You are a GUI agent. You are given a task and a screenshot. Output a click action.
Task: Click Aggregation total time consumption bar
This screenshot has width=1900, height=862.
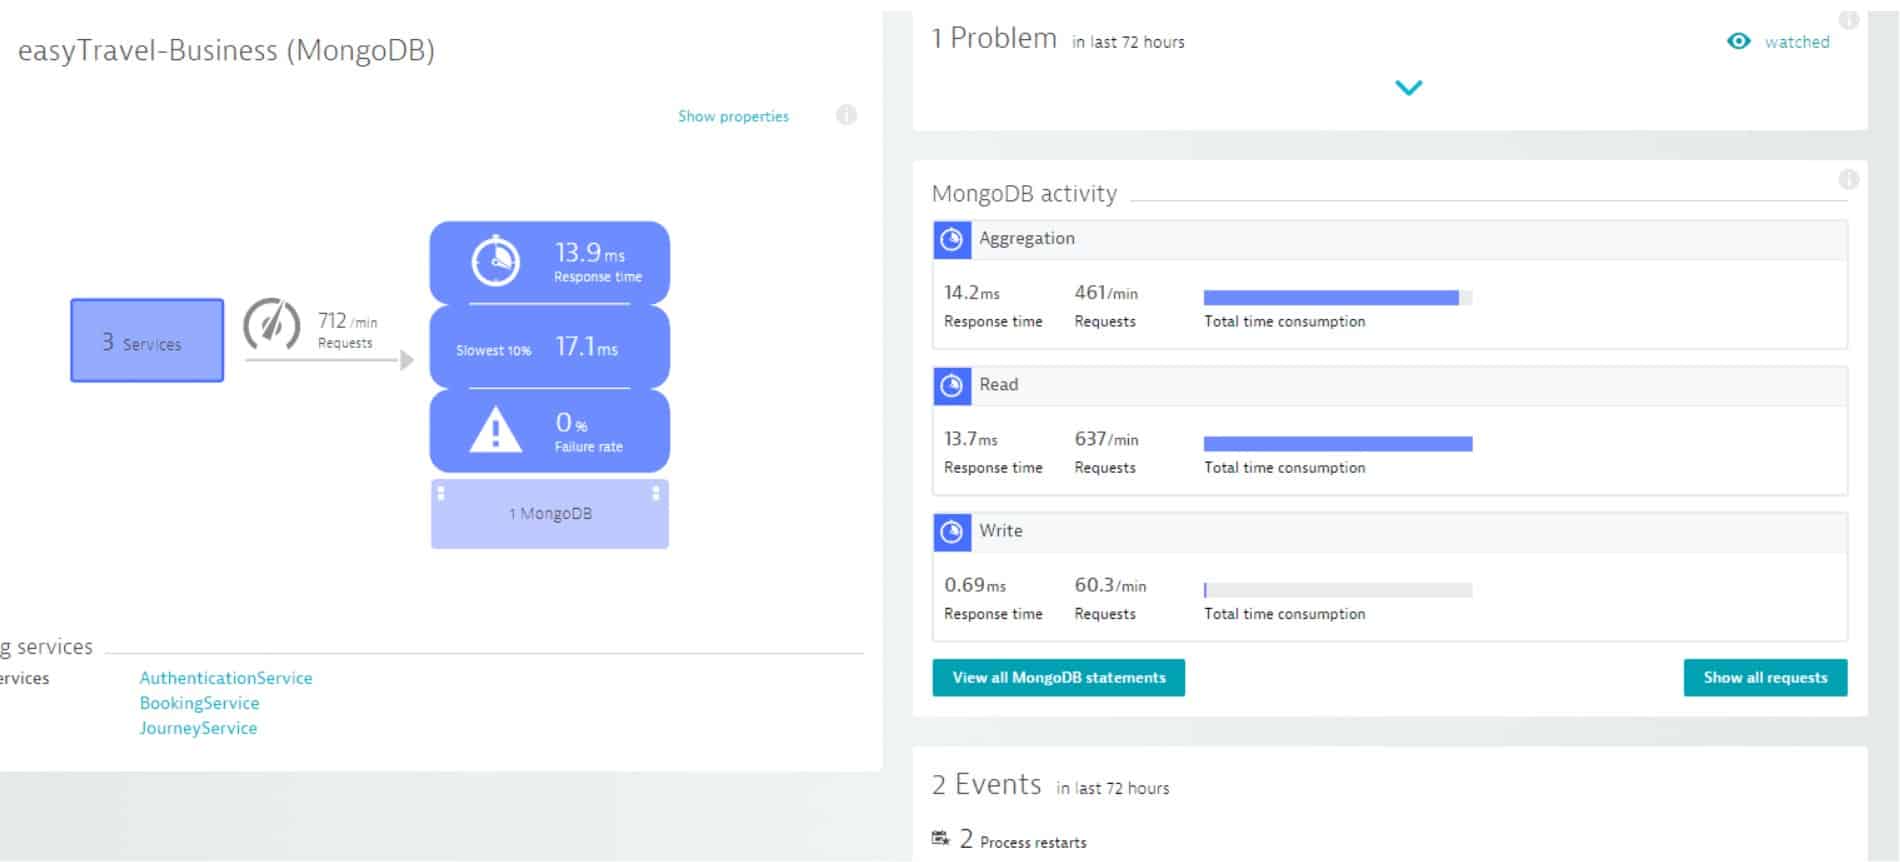[x=1338, y=297]
